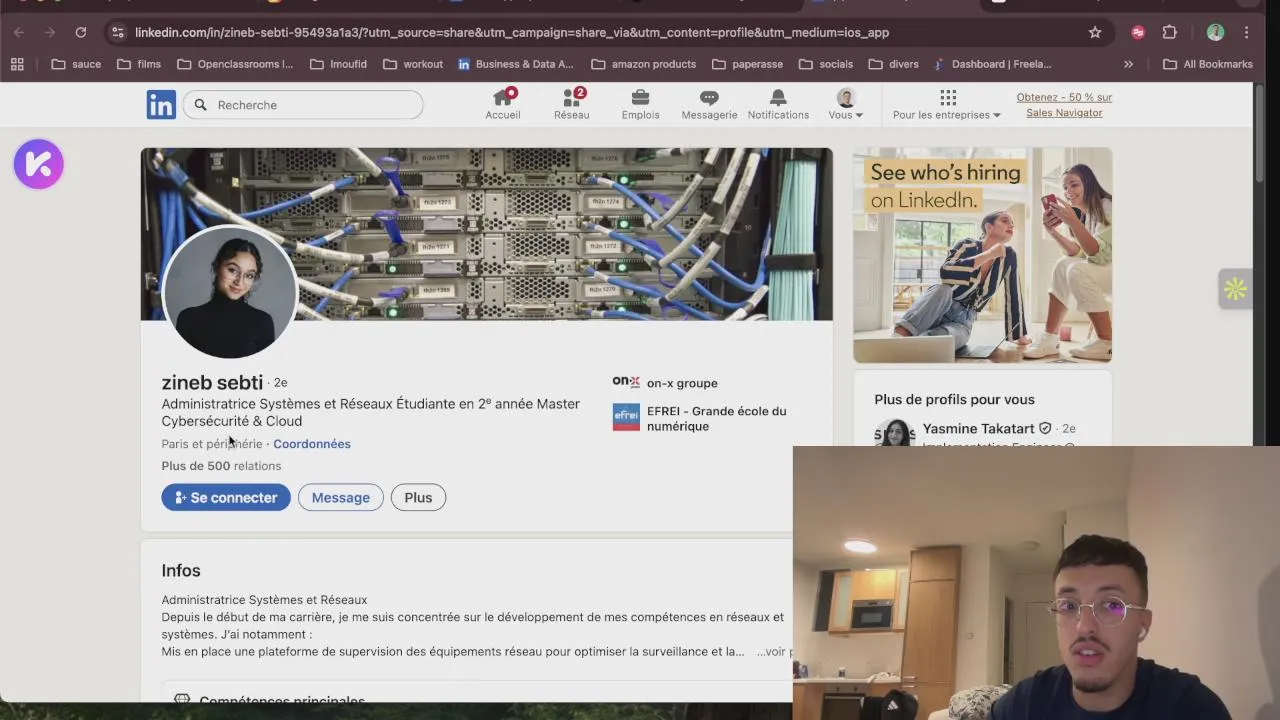
Task: Open the Vous profile menu
Action: [846, 104]
